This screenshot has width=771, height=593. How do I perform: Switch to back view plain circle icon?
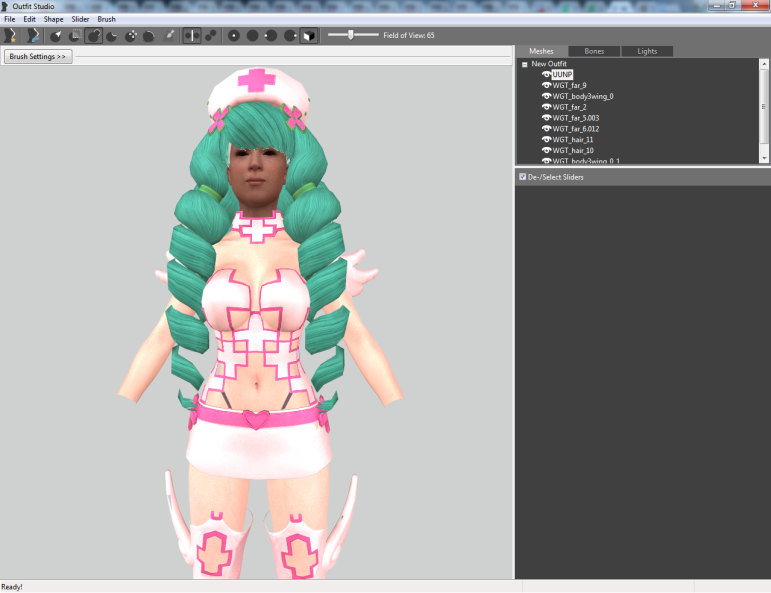point(253,35)
